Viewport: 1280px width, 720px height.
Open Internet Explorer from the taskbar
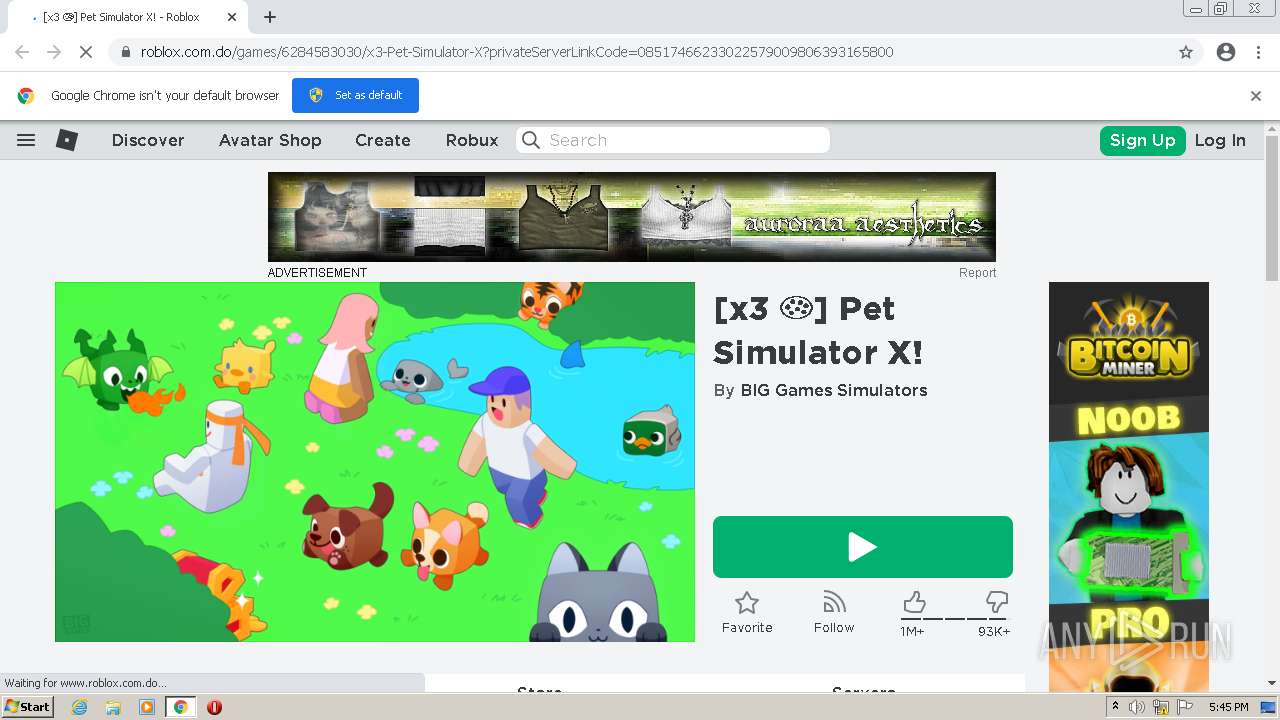79,707
